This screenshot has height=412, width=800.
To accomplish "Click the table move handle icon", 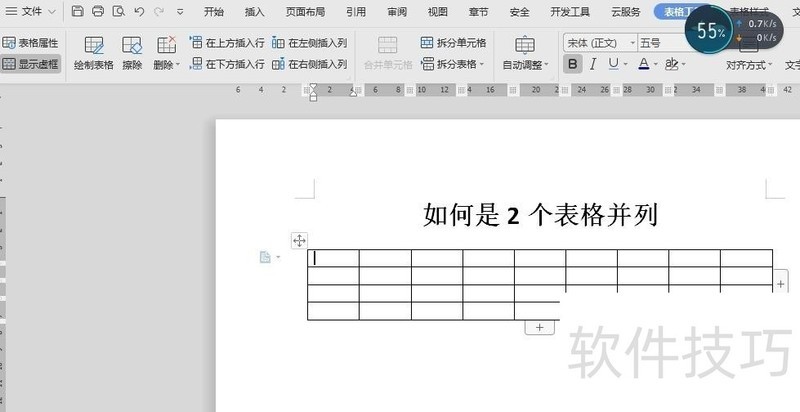I will pos(299,240).
